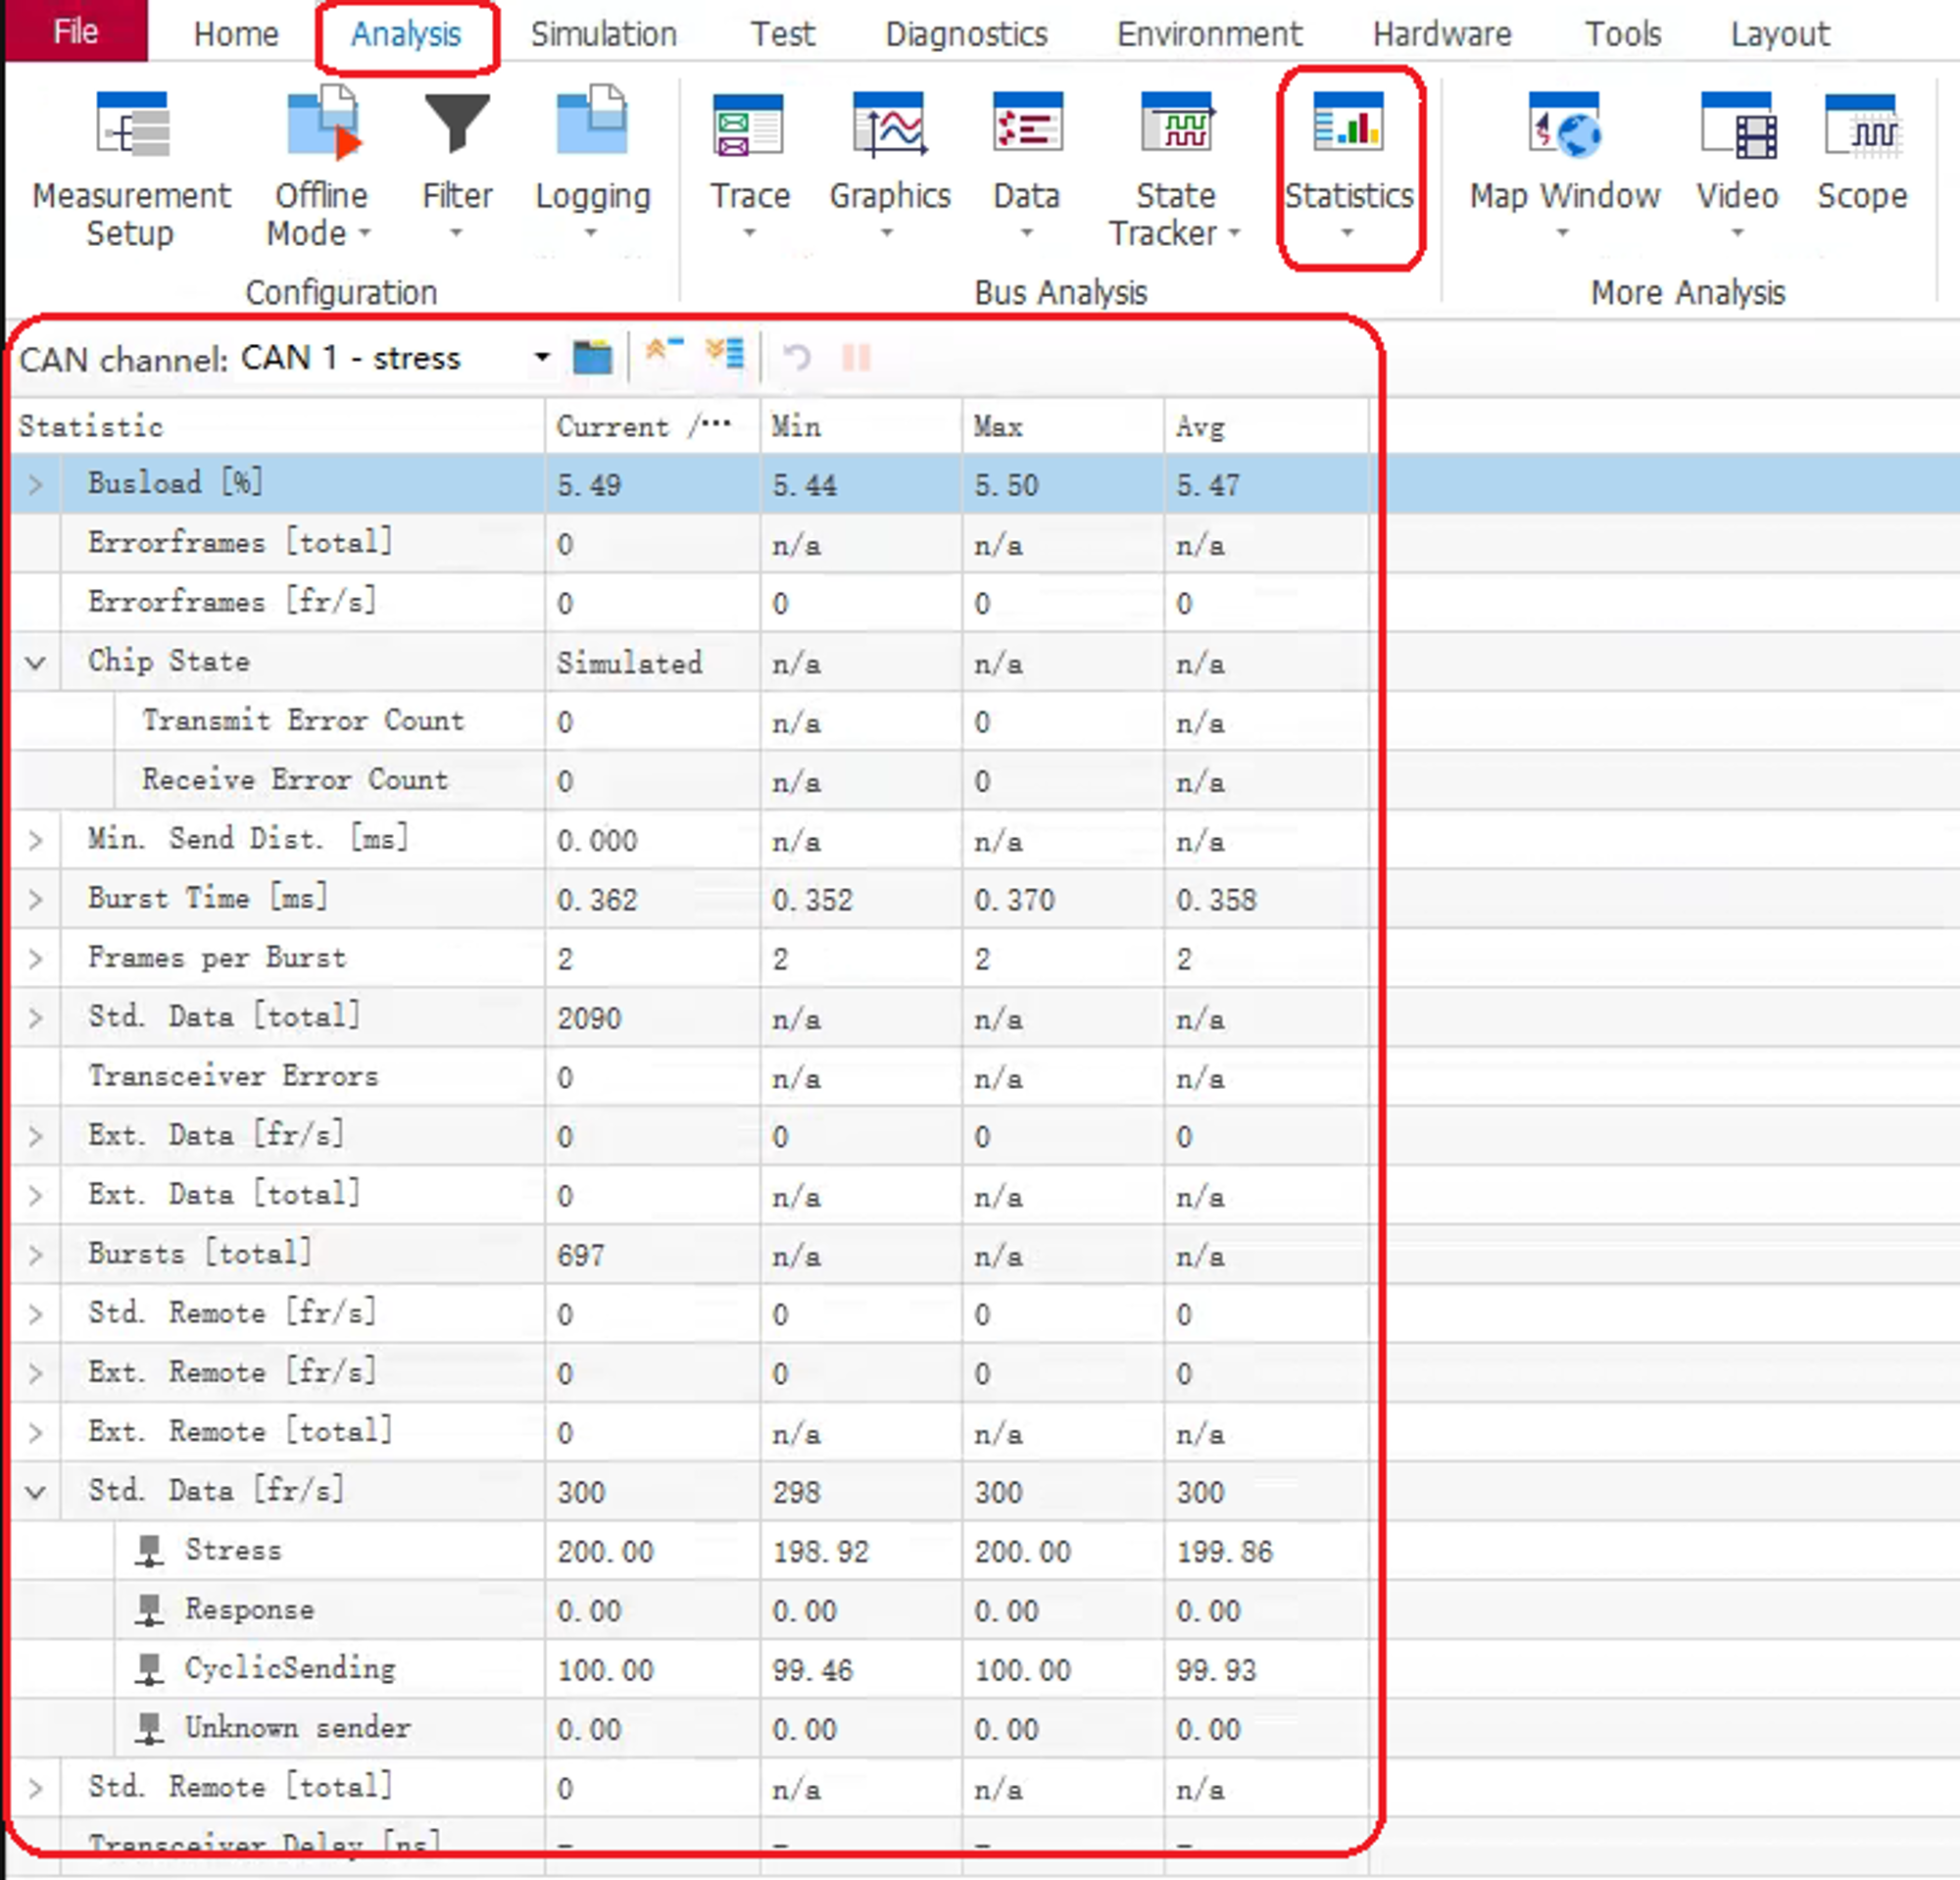The image size is (1960, 1880).
Task: Collapse the Chip State row
Action: (x=36, y=662)
